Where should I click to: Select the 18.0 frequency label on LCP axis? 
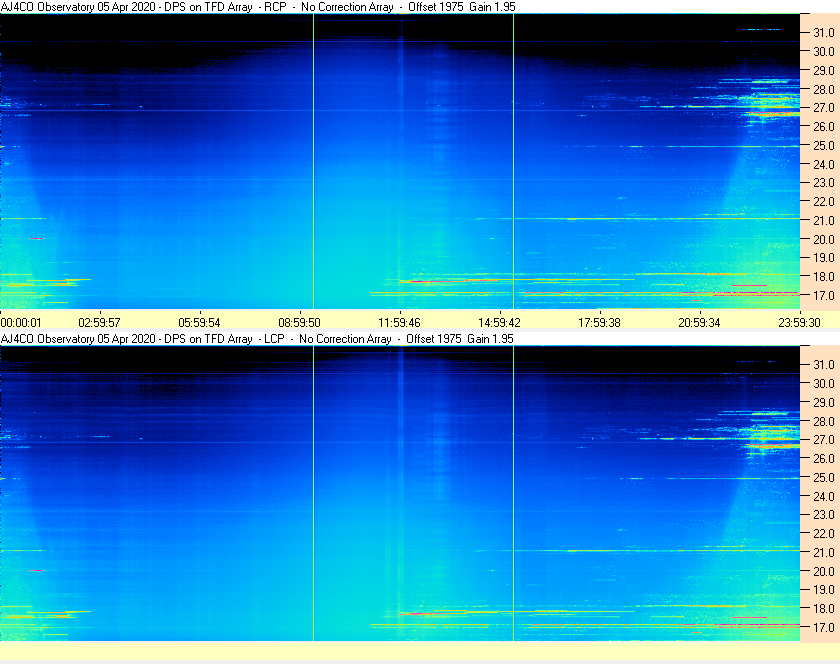click(x=824, y=608)
